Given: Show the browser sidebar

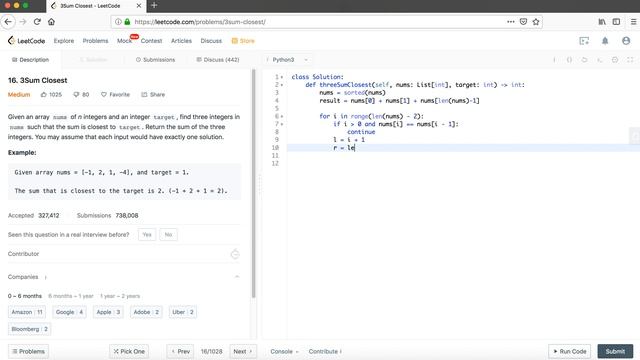Looking at the screenshot, I should coord(616,22).
